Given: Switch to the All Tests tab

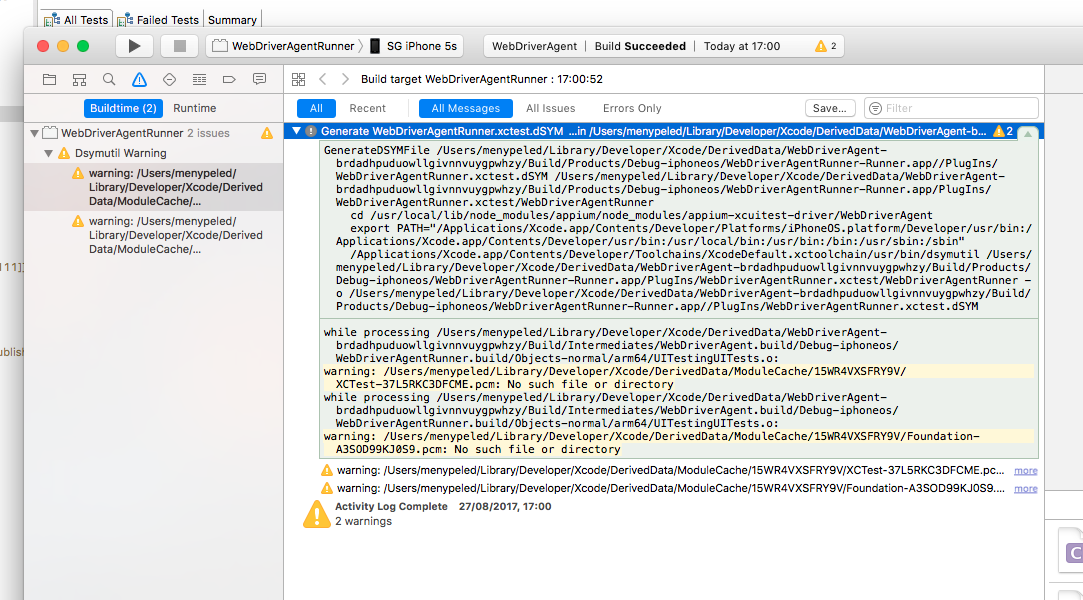Looking at the screenshot, I should point(77,20).
